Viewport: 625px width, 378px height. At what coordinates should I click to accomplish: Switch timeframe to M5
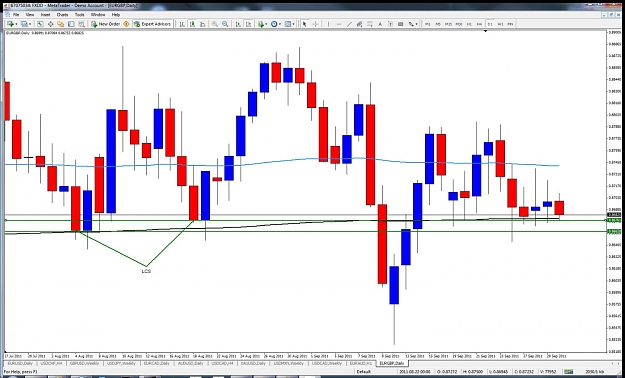[438, 24]
